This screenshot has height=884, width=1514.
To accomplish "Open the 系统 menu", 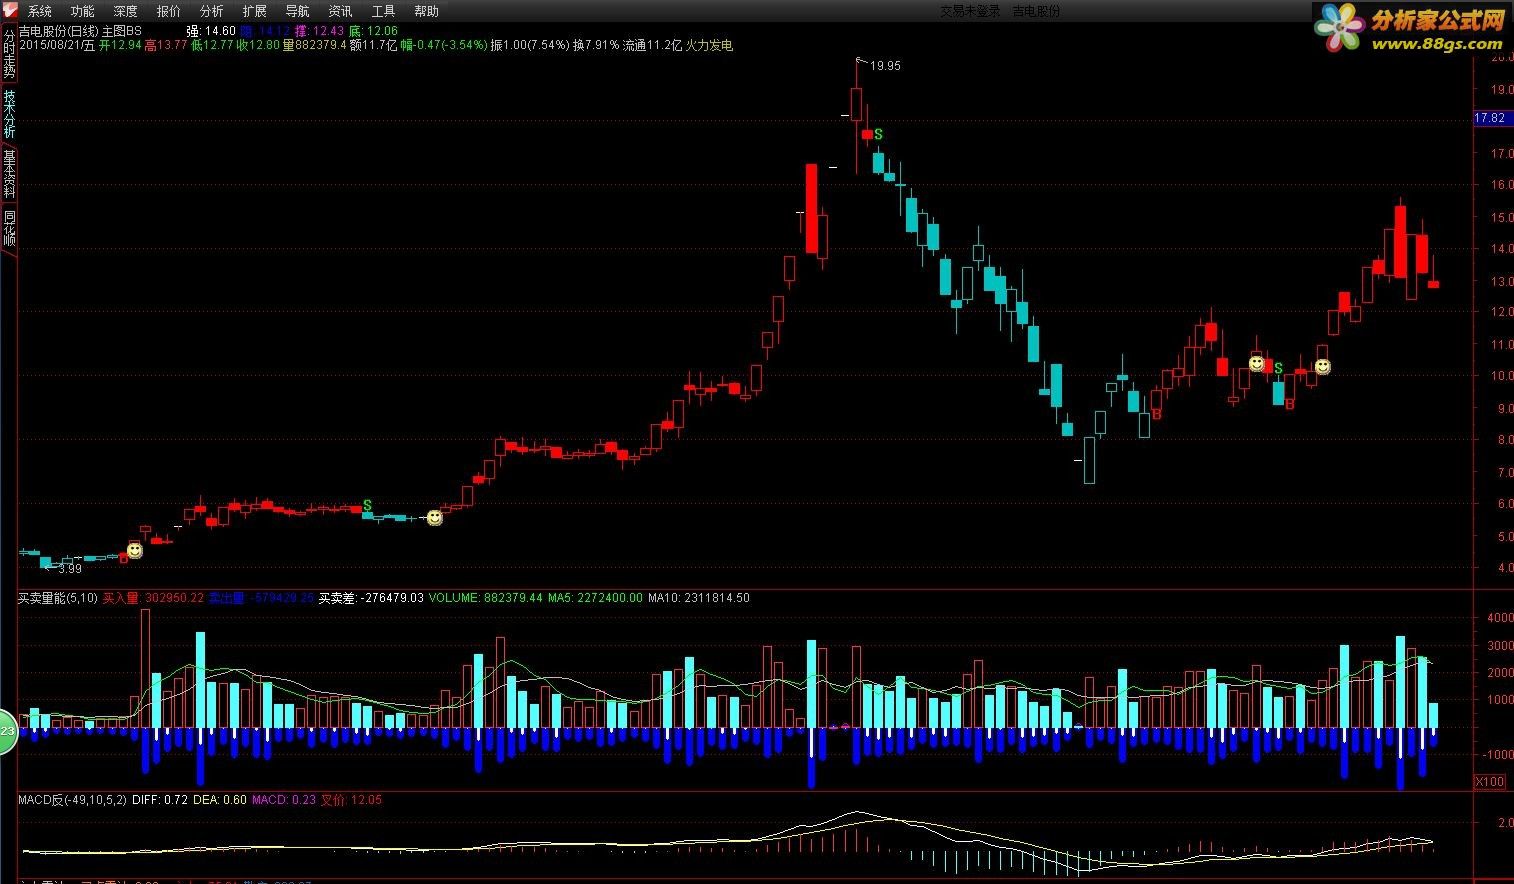I will click(x=40, y=11).
